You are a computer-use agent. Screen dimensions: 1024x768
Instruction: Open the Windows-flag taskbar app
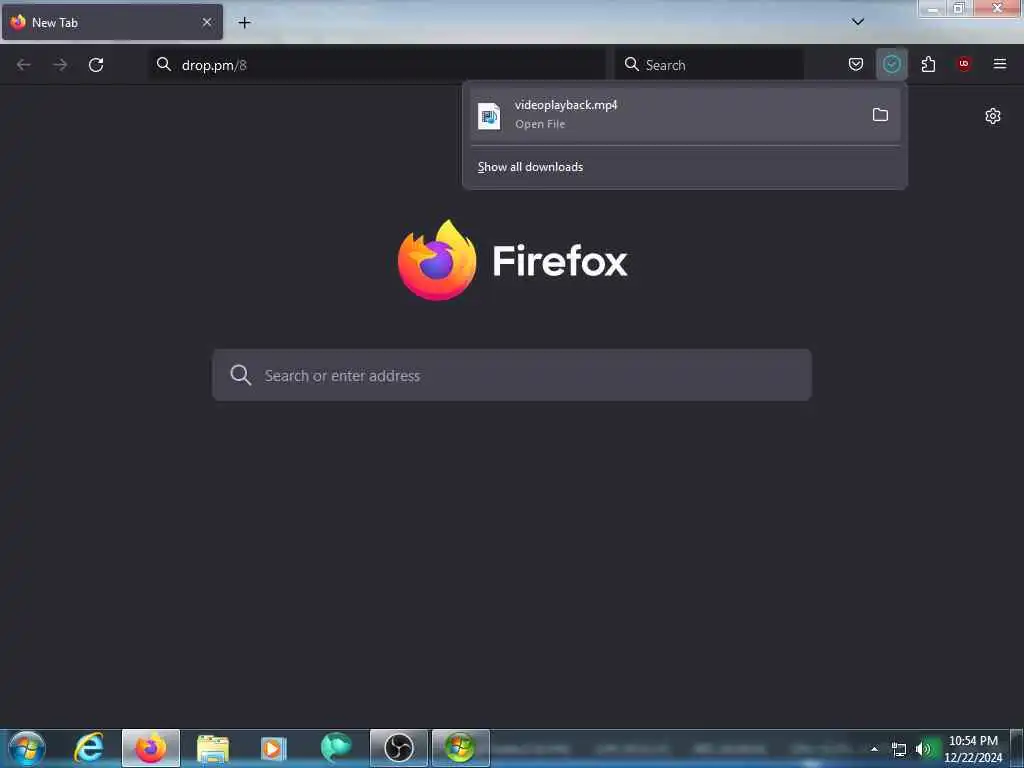pos(460,748)
